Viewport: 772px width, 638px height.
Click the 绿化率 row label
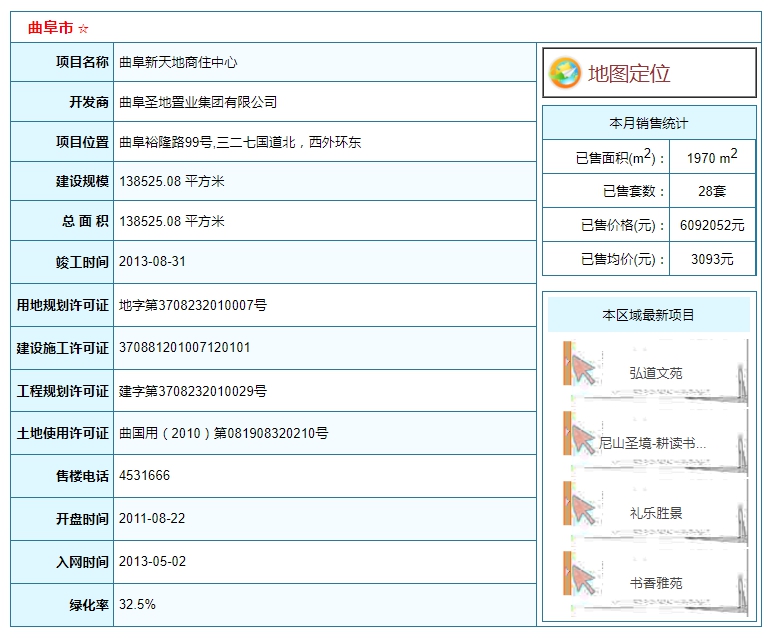[x=89, y=605]
